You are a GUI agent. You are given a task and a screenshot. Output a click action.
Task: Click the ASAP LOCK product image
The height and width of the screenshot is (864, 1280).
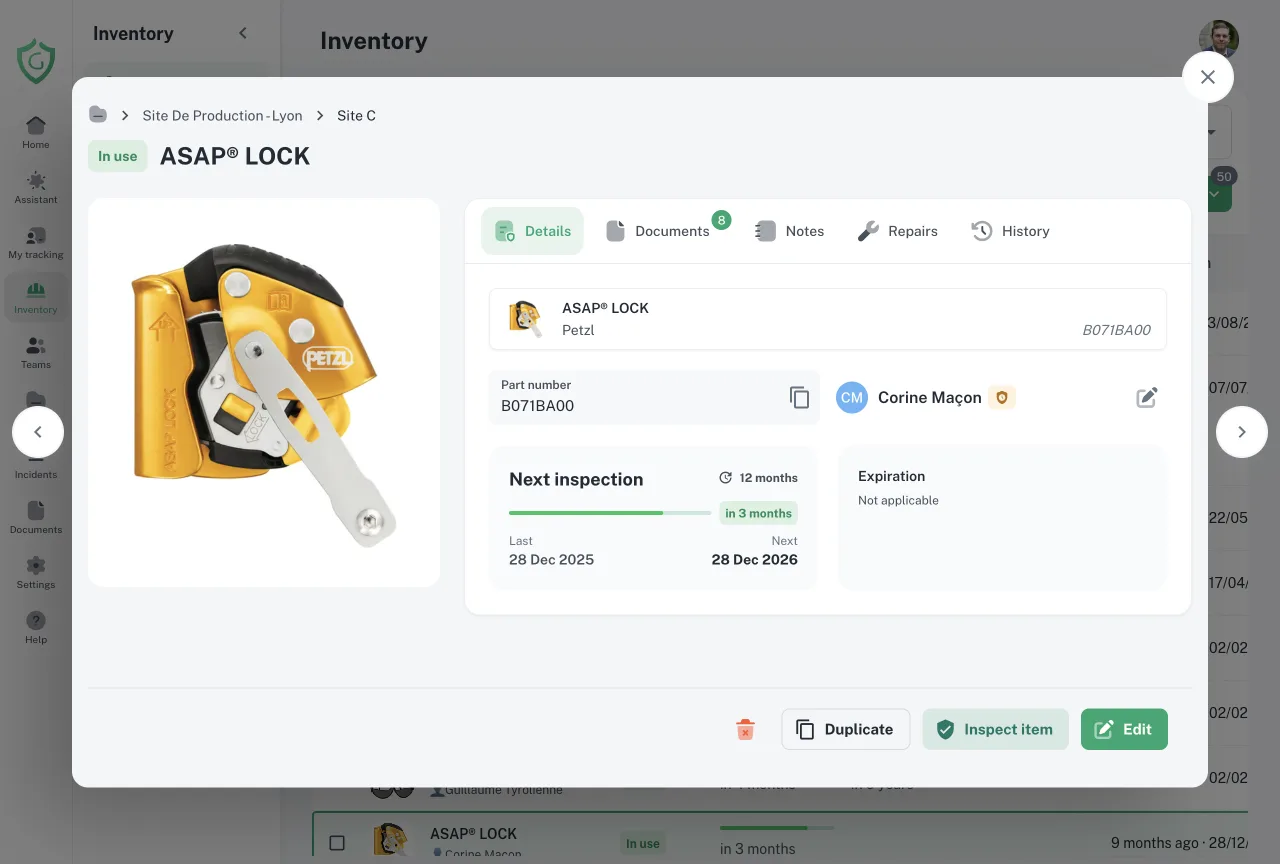pos(264,392)
